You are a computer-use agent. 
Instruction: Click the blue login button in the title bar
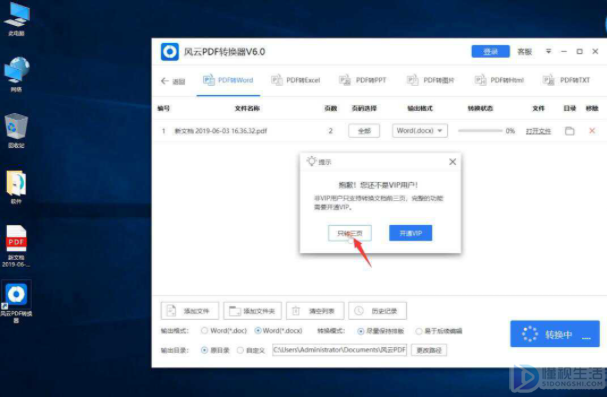coord(490,51)
